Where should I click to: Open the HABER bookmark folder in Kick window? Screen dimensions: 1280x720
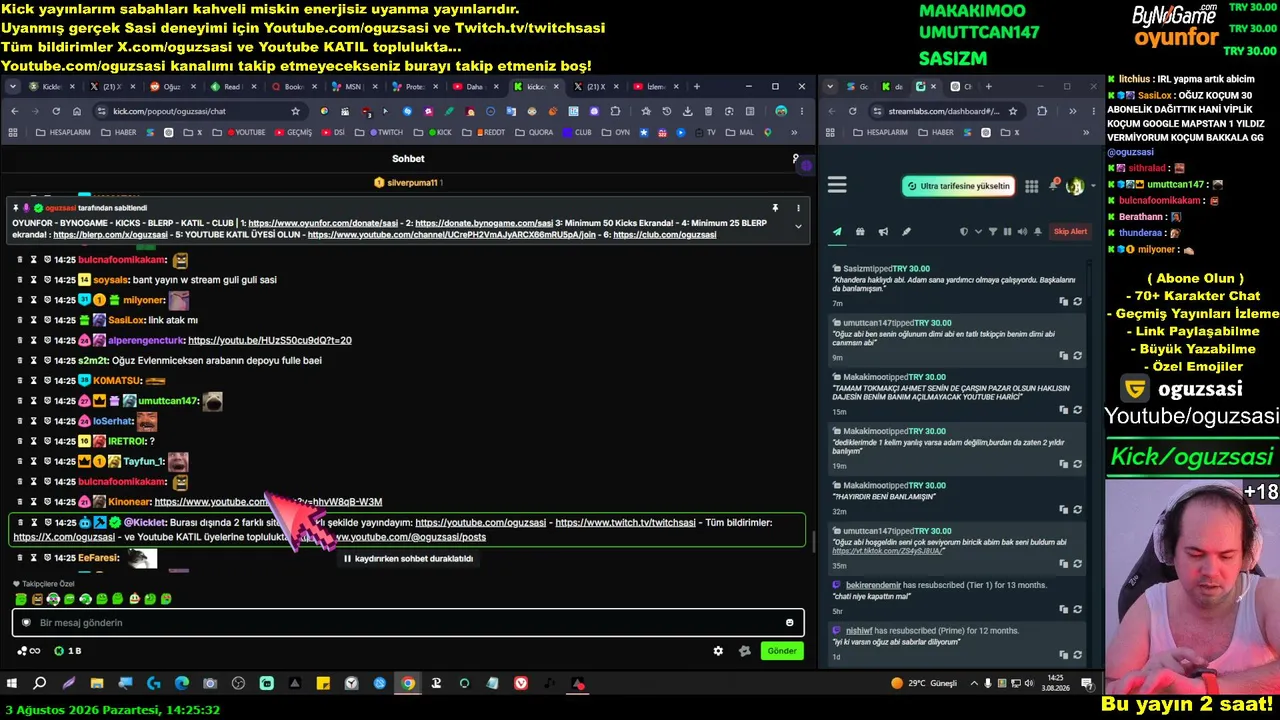(118, 132)
